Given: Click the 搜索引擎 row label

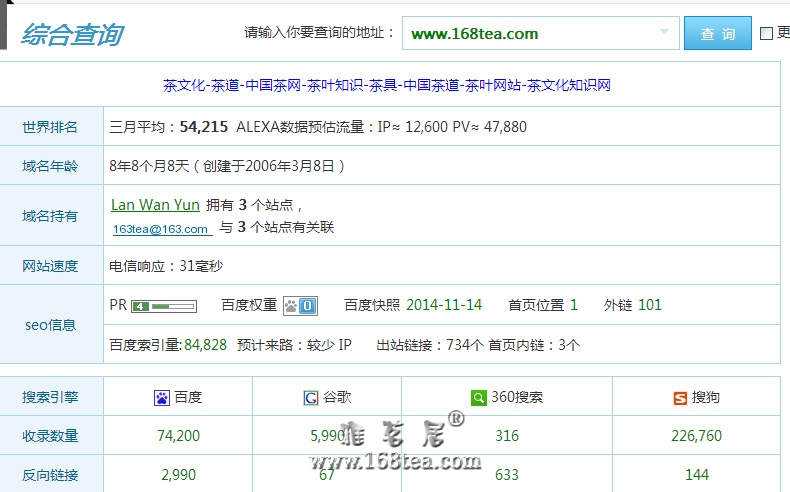Looking at the screenshot, I should click(50, 397).
